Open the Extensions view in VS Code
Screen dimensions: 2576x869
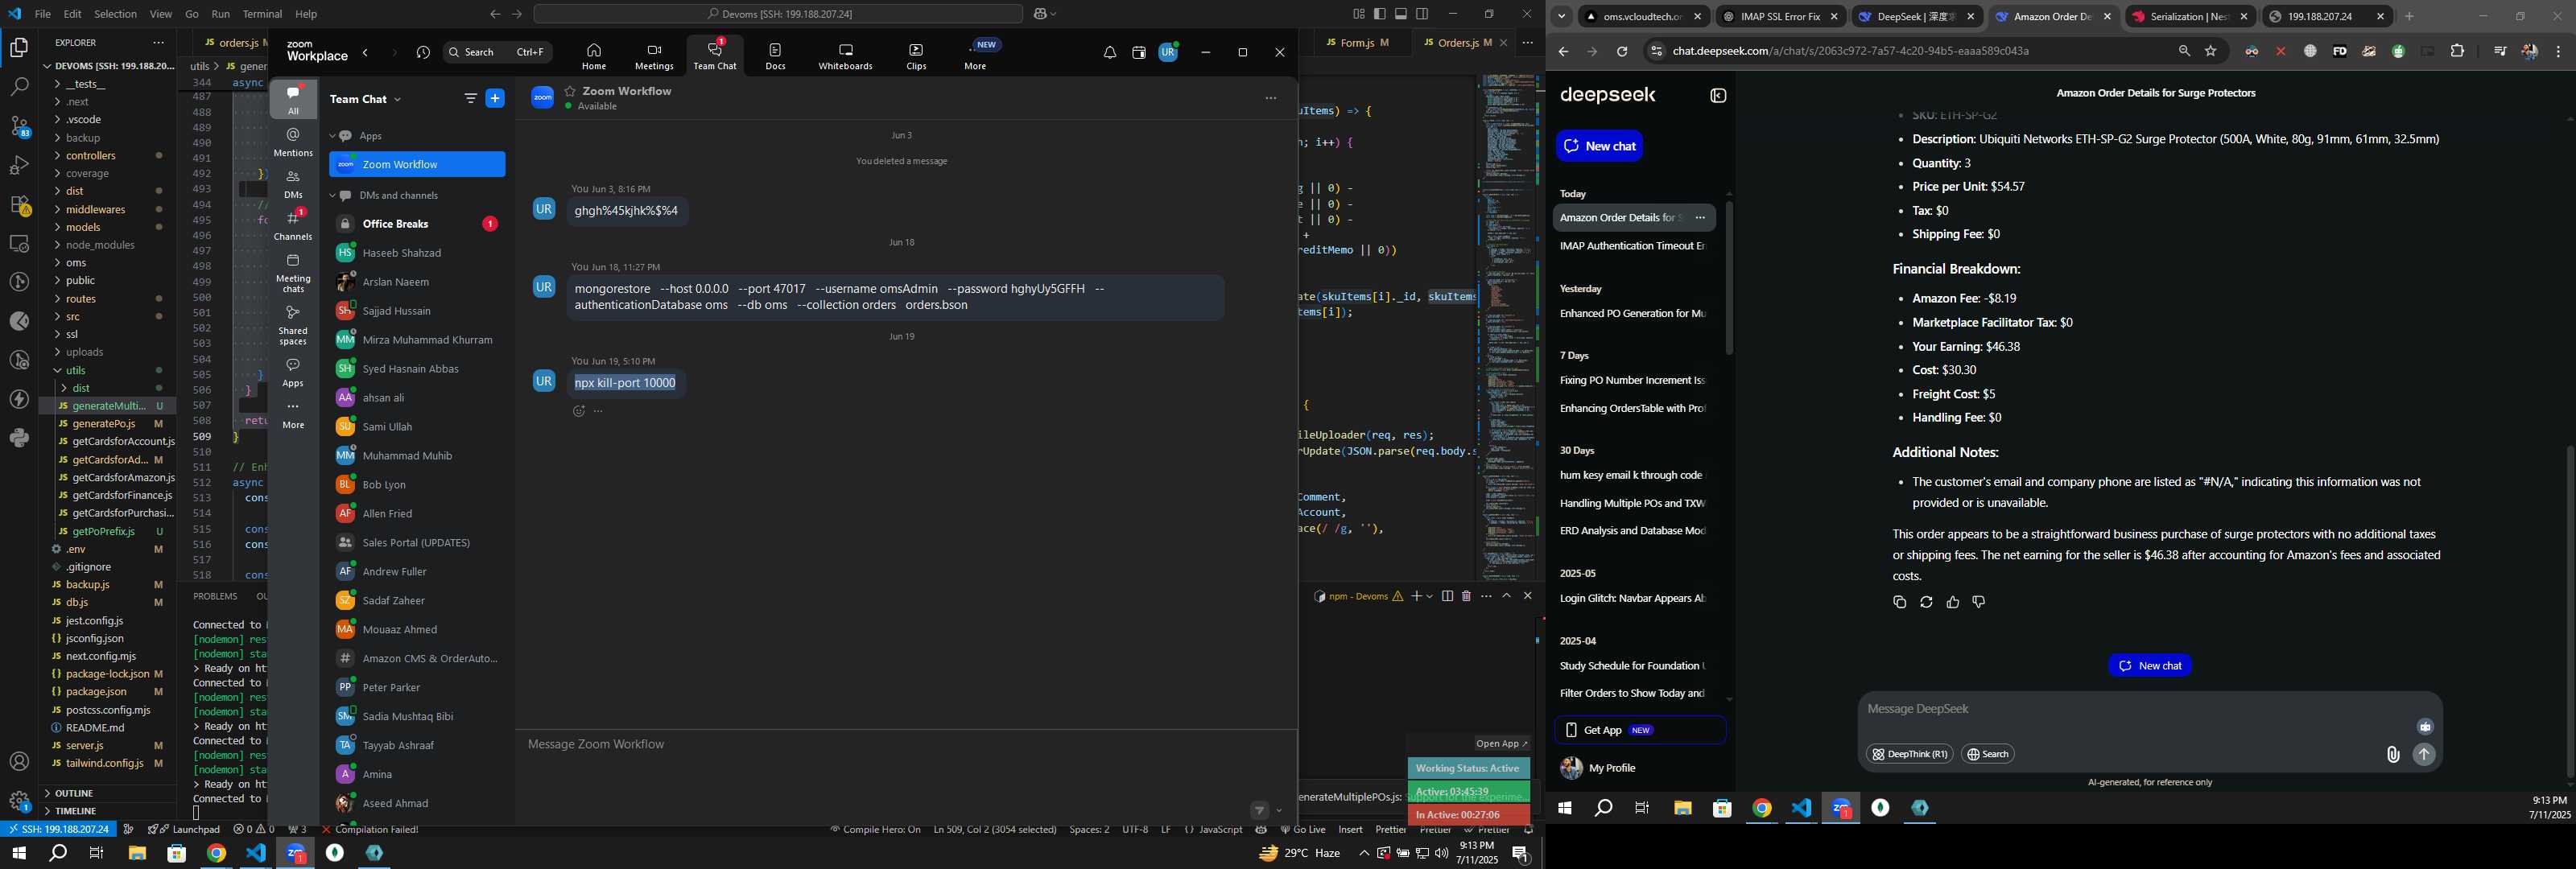pyautogui.click(x=19, y=205)
